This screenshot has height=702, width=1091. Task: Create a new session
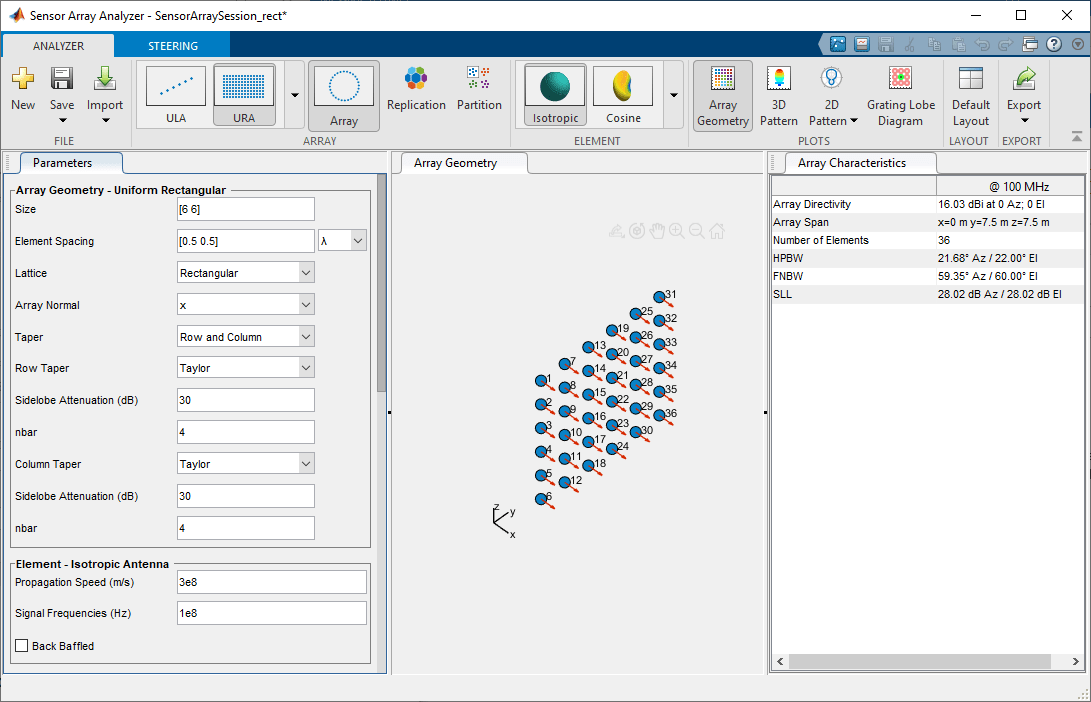coord(22,90)
